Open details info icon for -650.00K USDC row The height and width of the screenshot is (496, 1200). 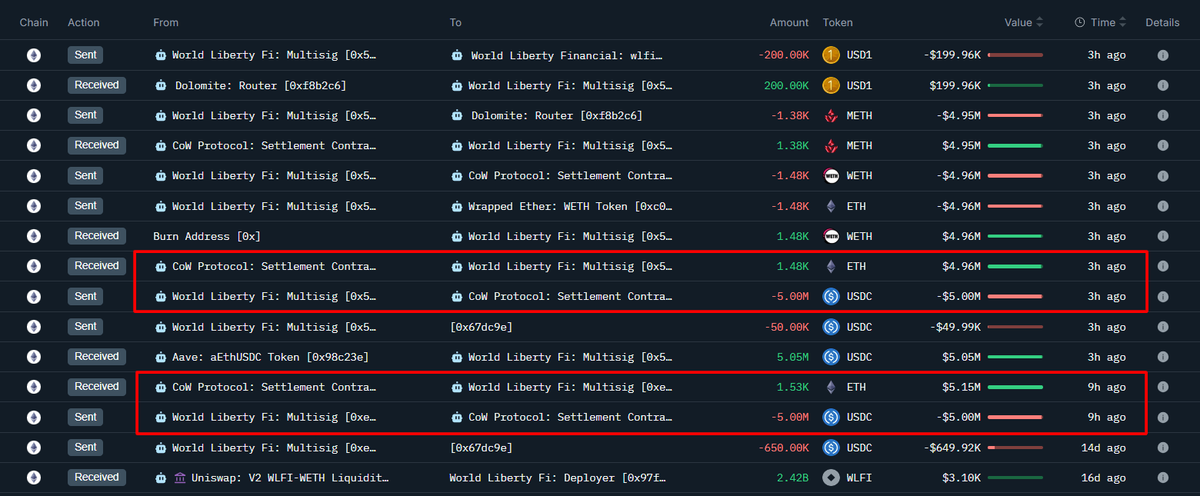click(1163, 448)
